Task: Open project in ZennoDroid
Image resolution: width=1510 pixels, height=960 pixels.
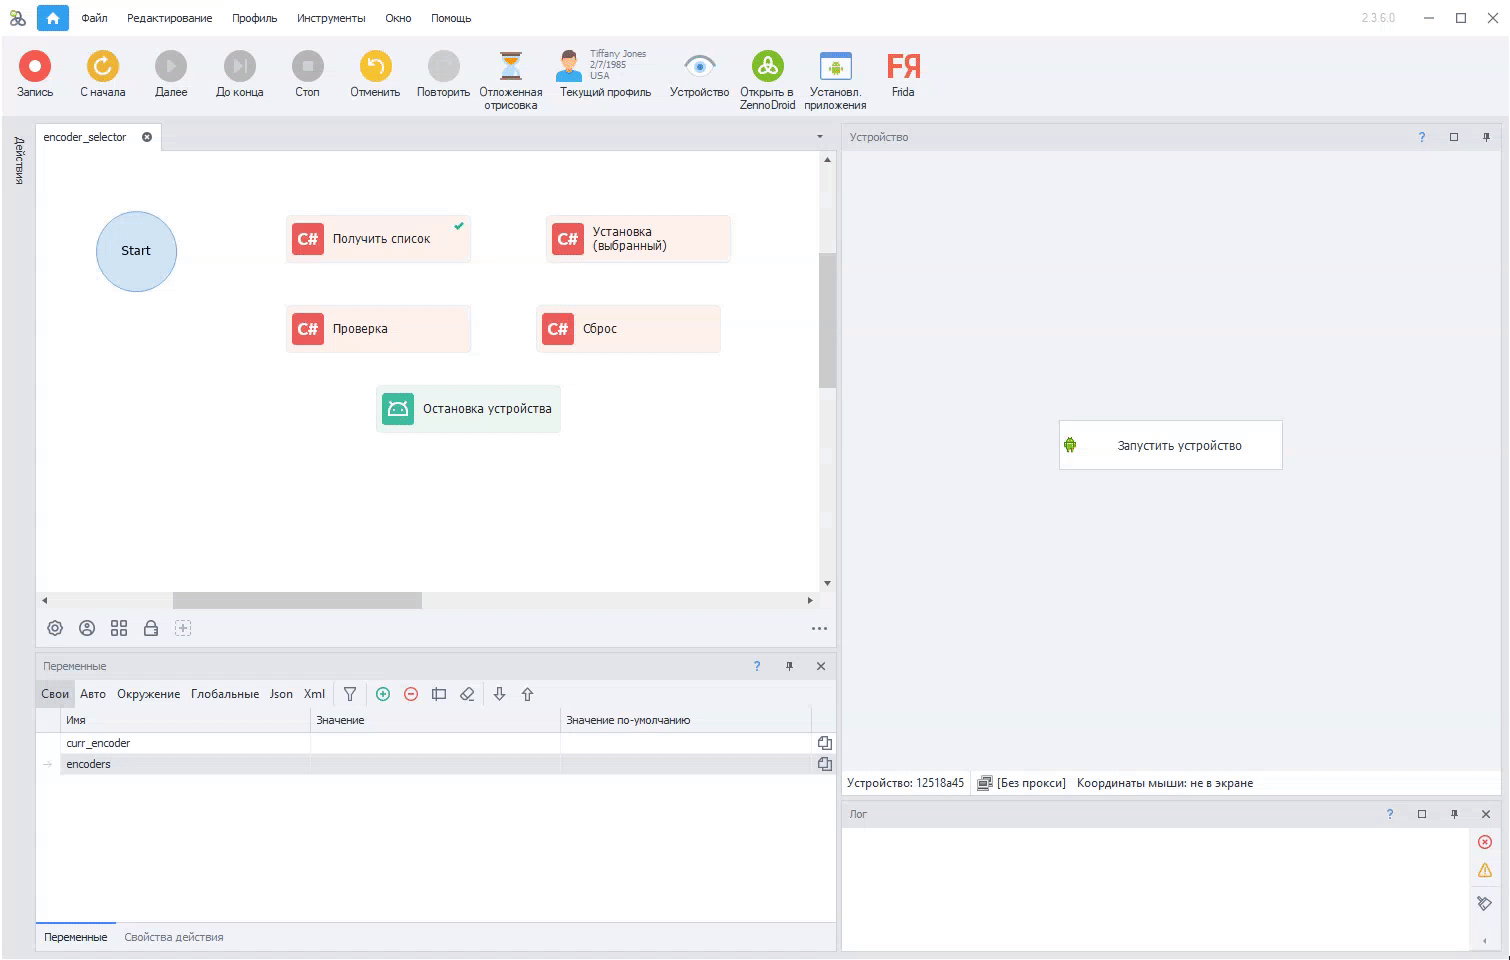Action: tap(766, 64)
